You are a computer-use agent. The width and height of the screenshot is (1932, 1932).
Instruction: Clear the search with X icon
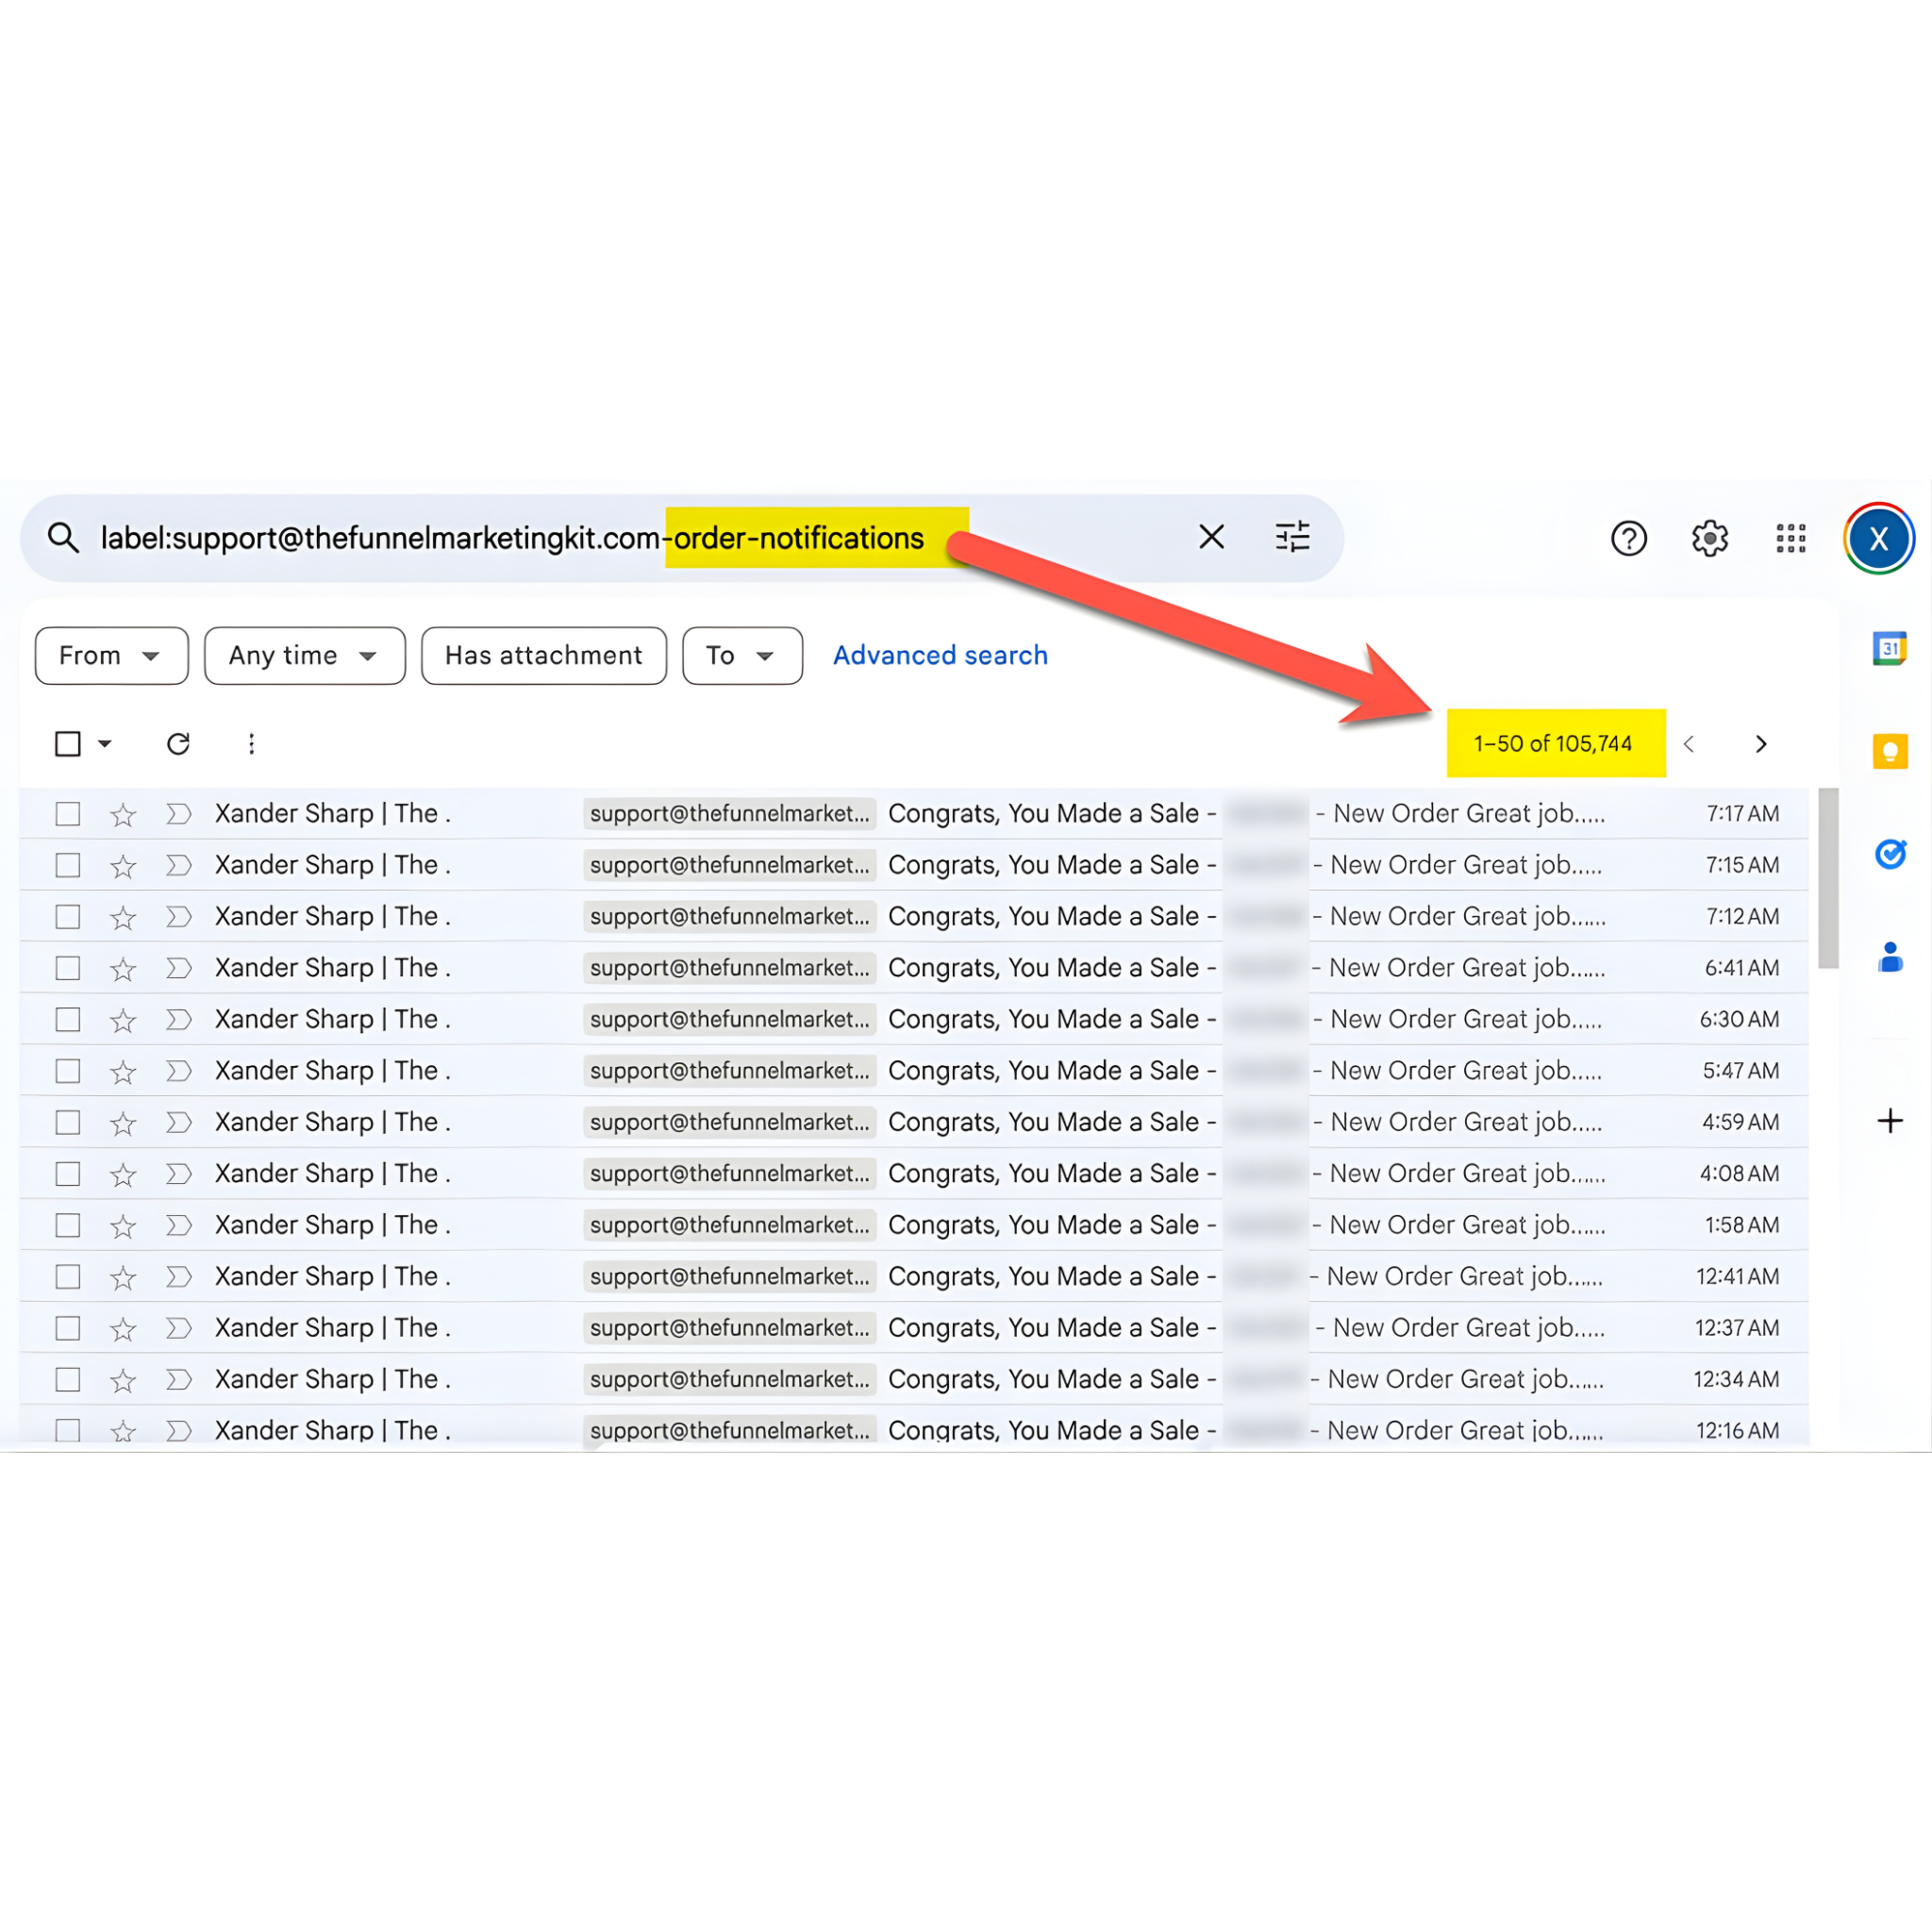1211,537
